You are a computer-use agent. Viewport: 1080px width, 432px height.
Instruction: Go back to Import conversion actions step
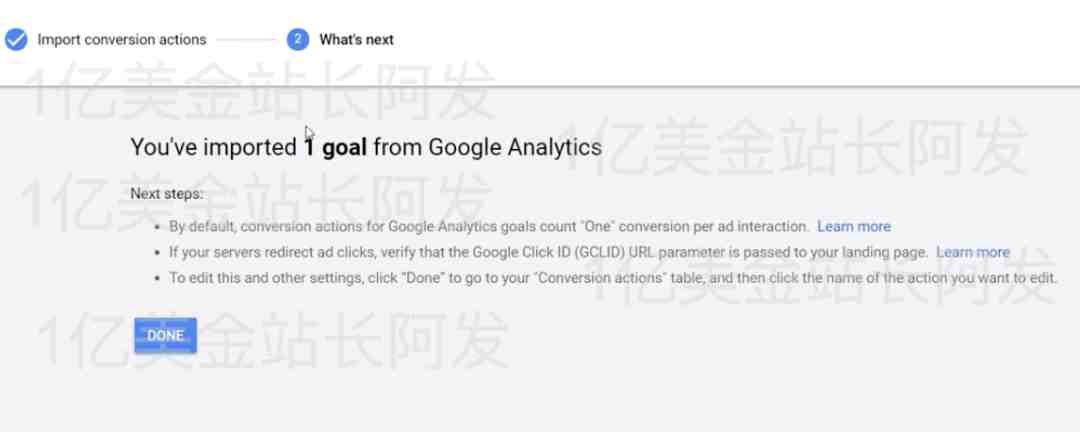[122, 39]
